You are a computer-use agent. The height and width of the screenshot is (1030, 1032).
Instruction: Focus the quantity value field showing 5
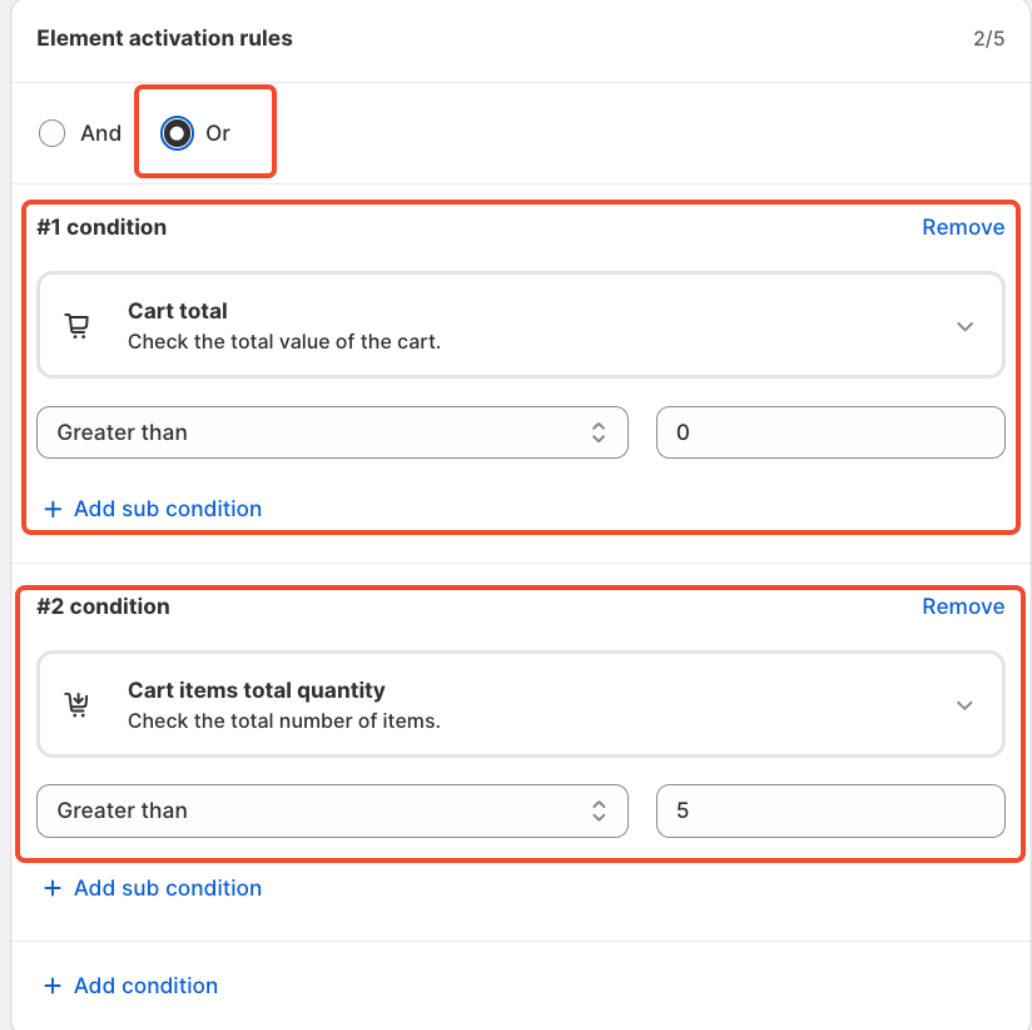830,810
